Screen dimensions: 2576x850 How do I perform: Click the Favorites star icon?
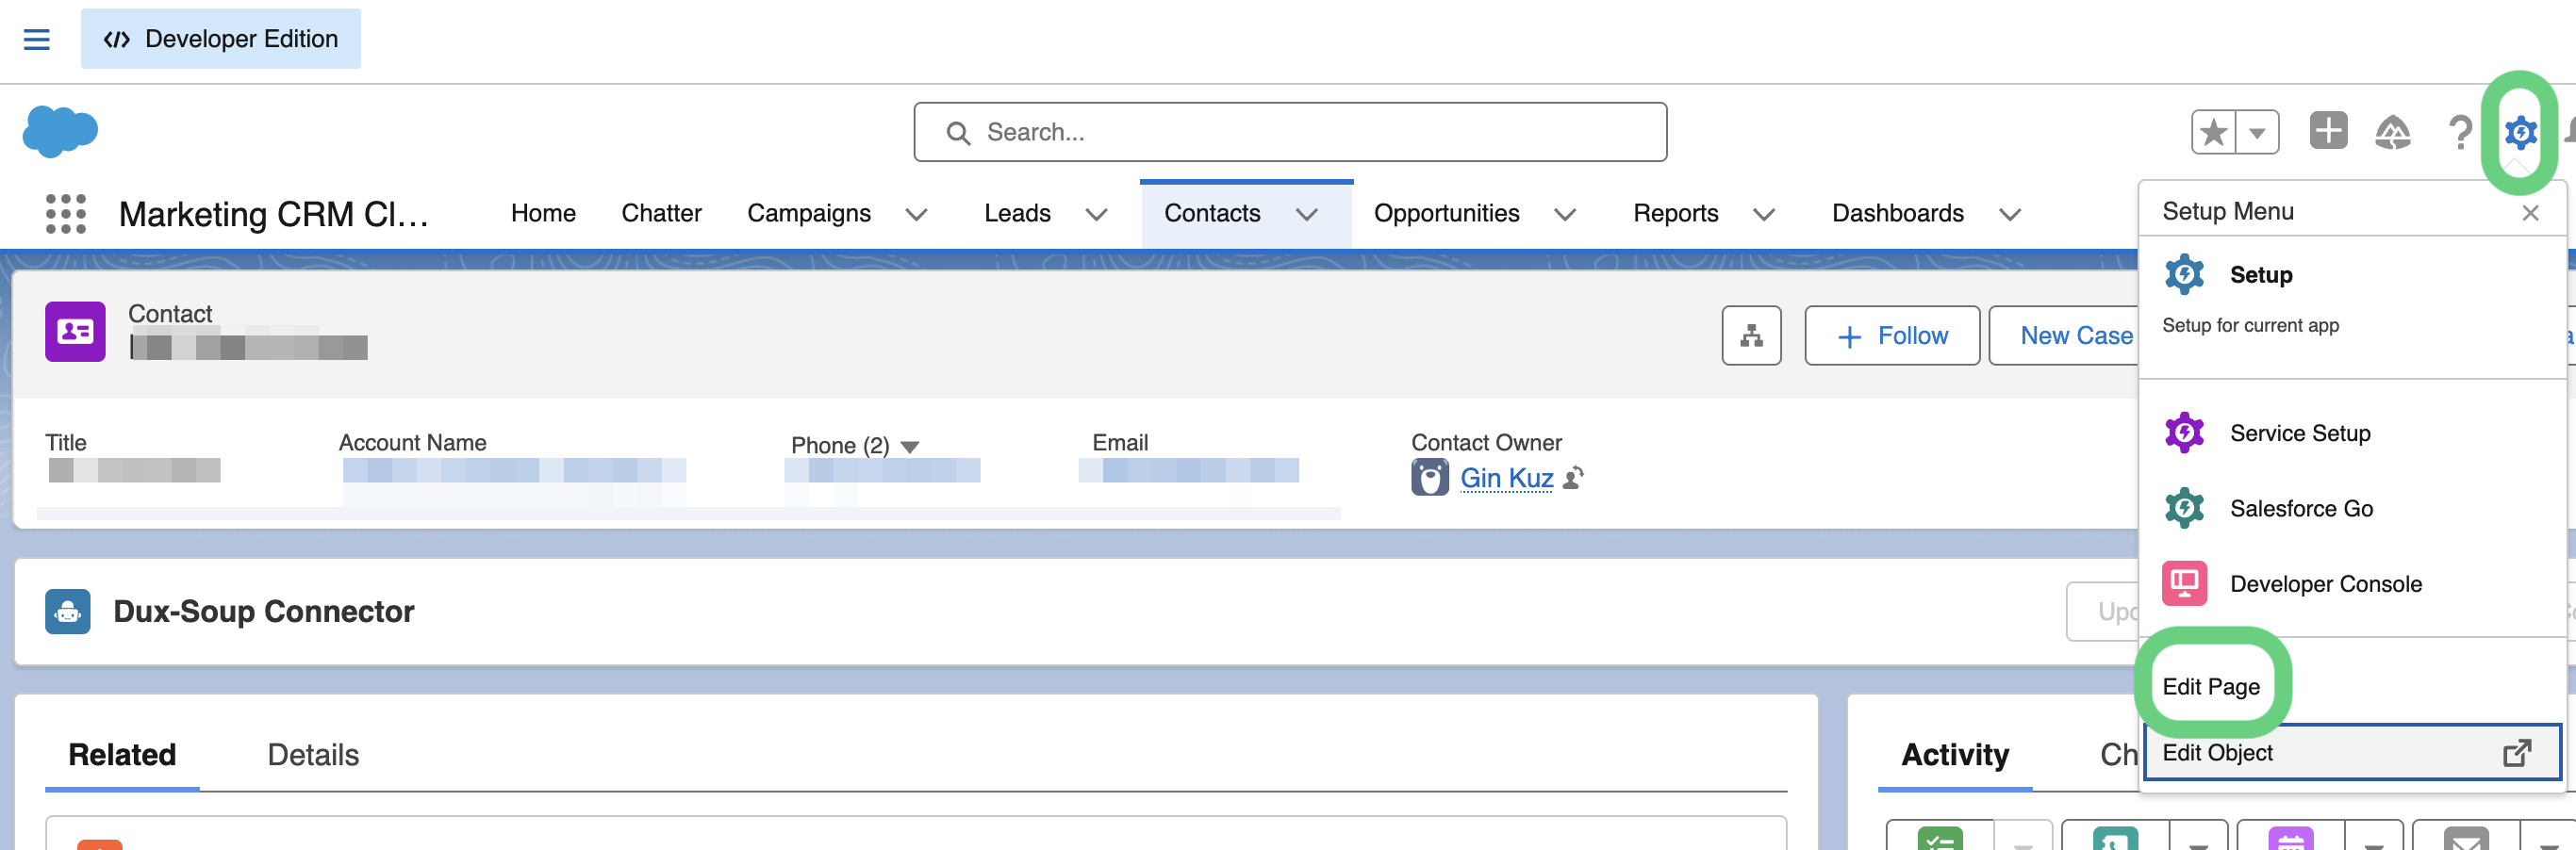pos(2214,132)
